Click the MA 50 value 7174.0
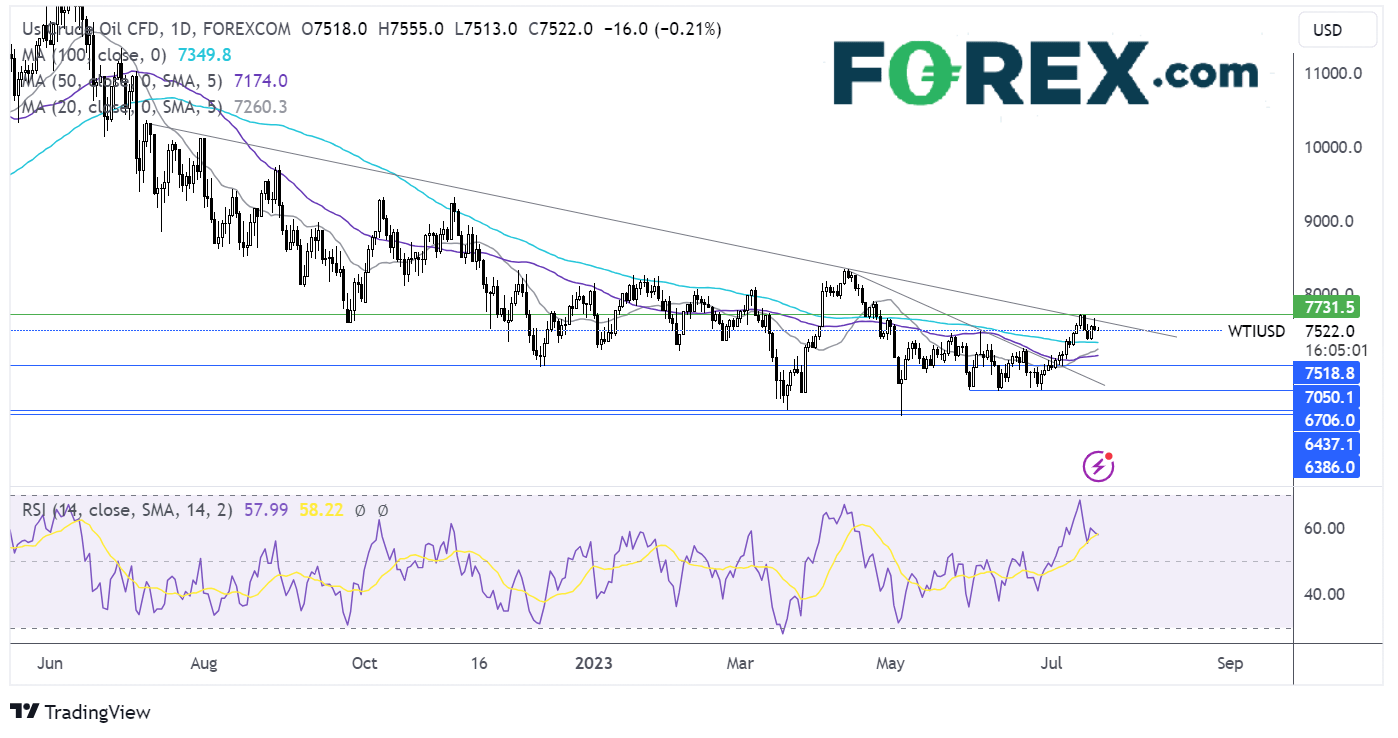This screenshot has height=738, width=1398. (260, 81)
